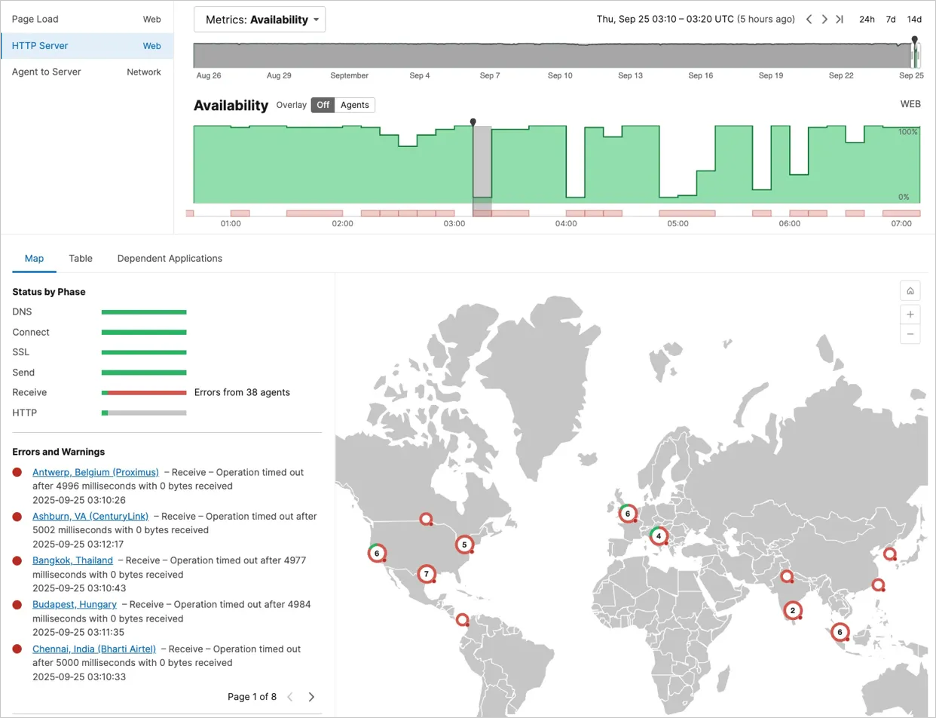Image resolution: width=936 pixels, height=718 pixels.
Task: Jump to the latest data with skip icon
Action: pyautogui.click(x=841, y=18)
